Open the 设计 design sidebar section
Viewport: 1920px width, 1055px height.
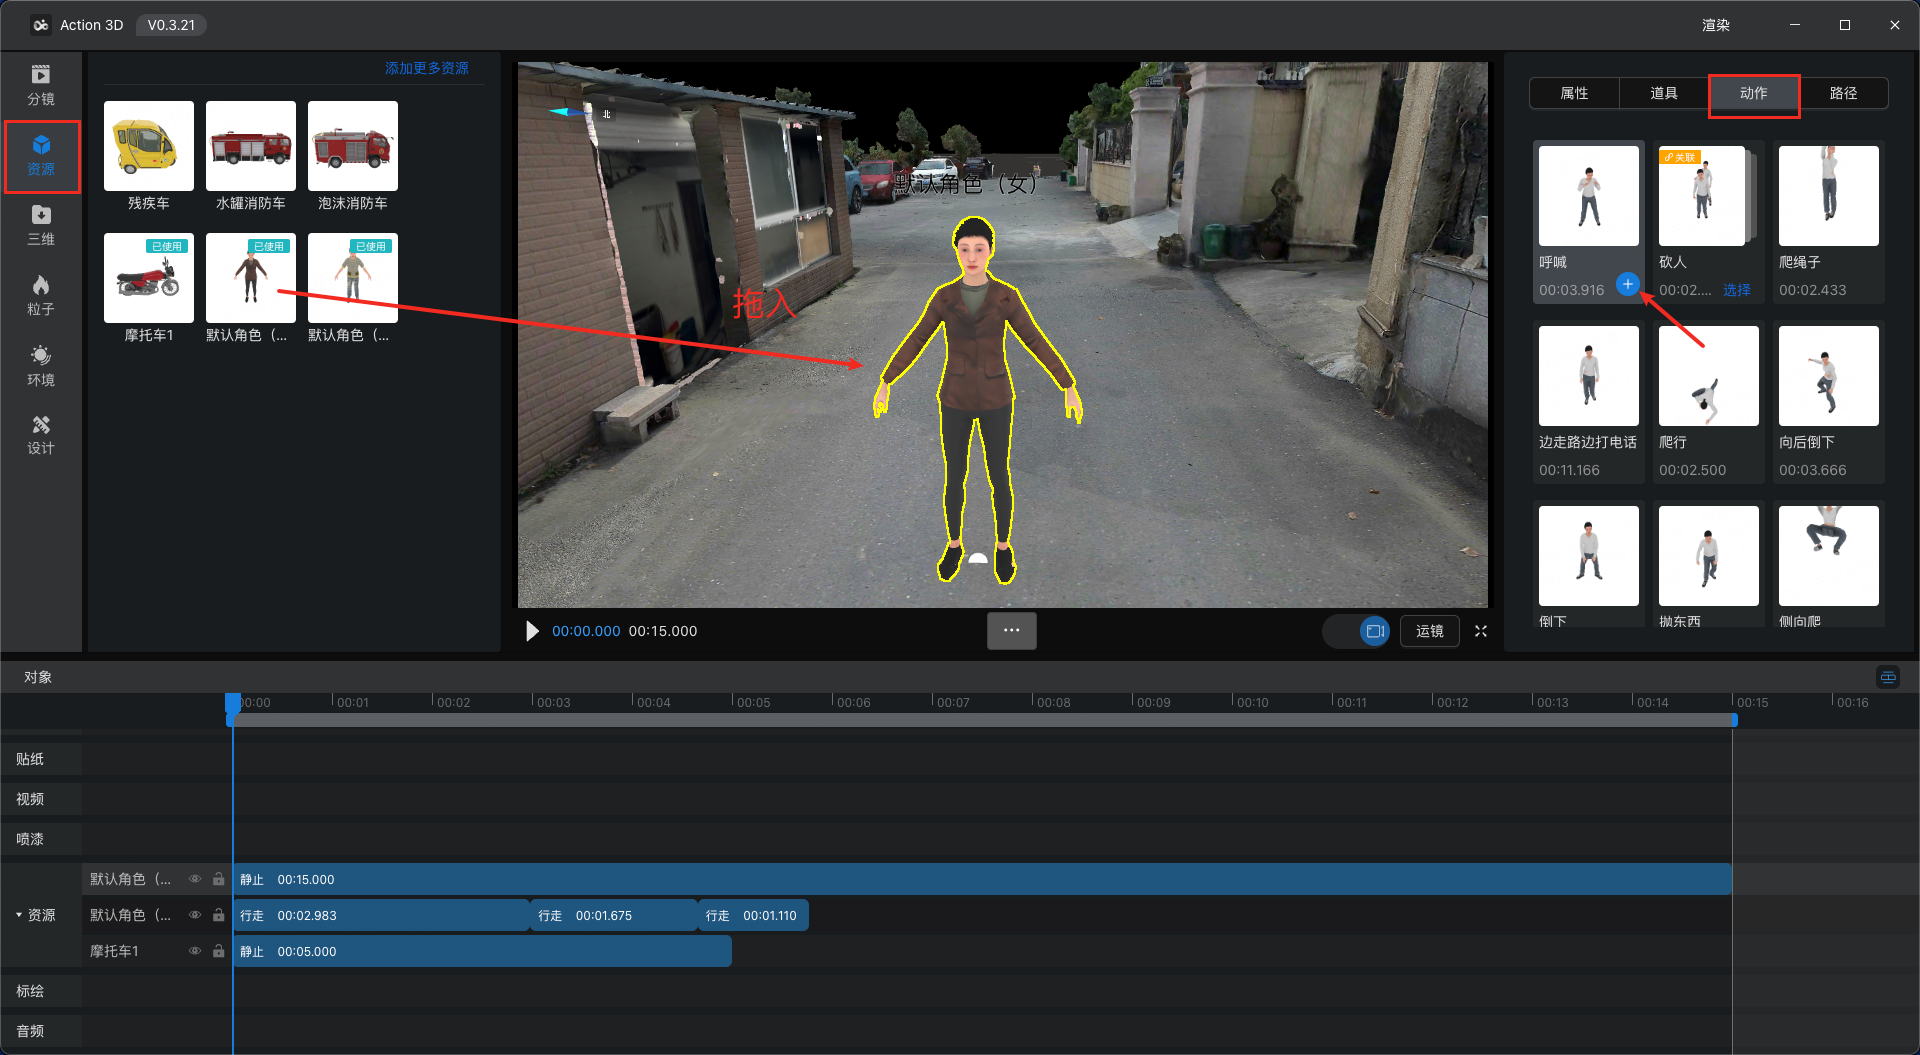pos(40,436)
